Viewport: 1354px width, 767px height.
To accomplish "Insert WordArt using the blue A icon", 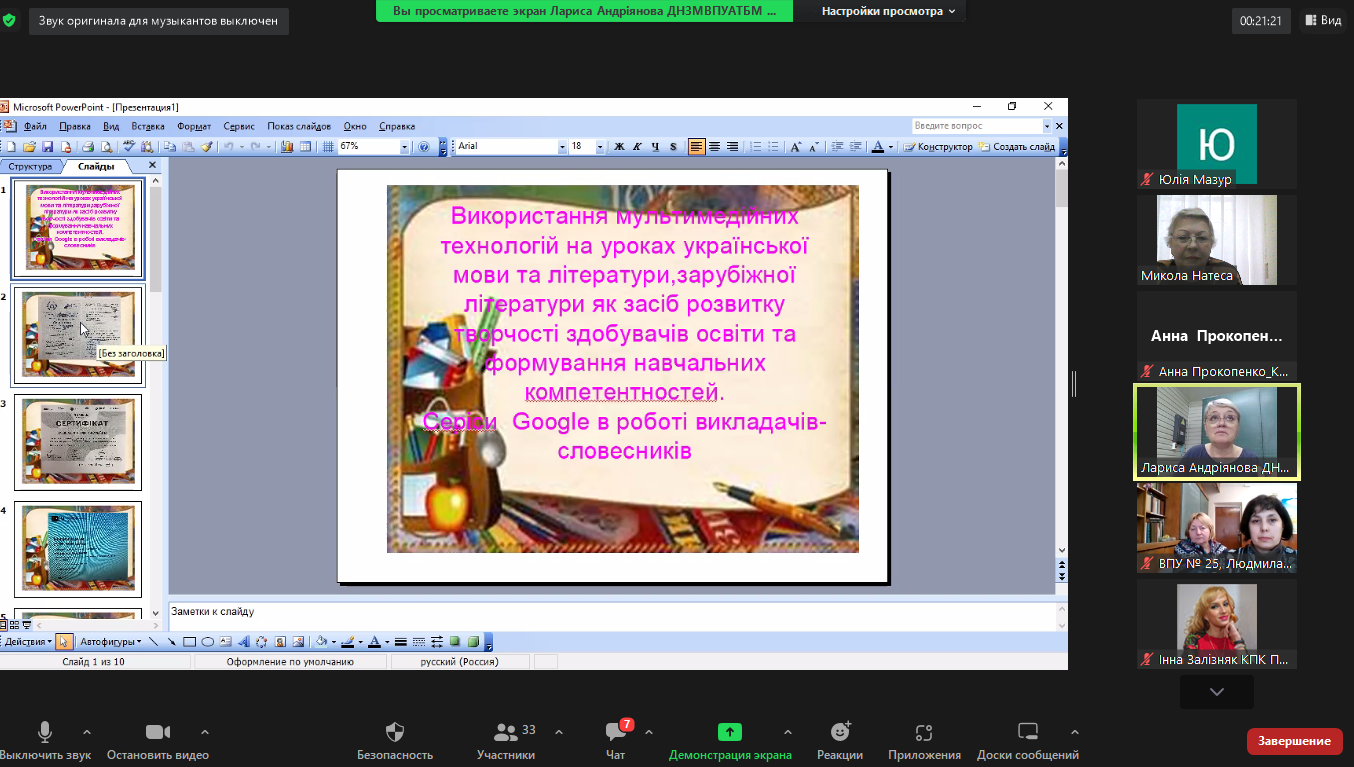I will pos(244,642).
